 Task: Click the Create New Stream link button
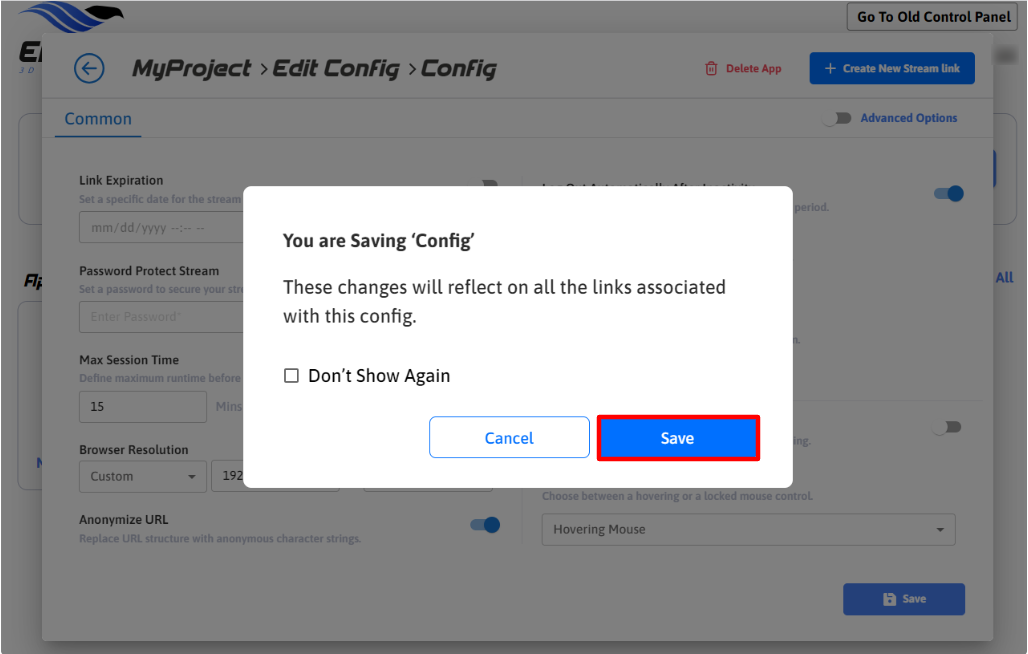tap(891, 69)
